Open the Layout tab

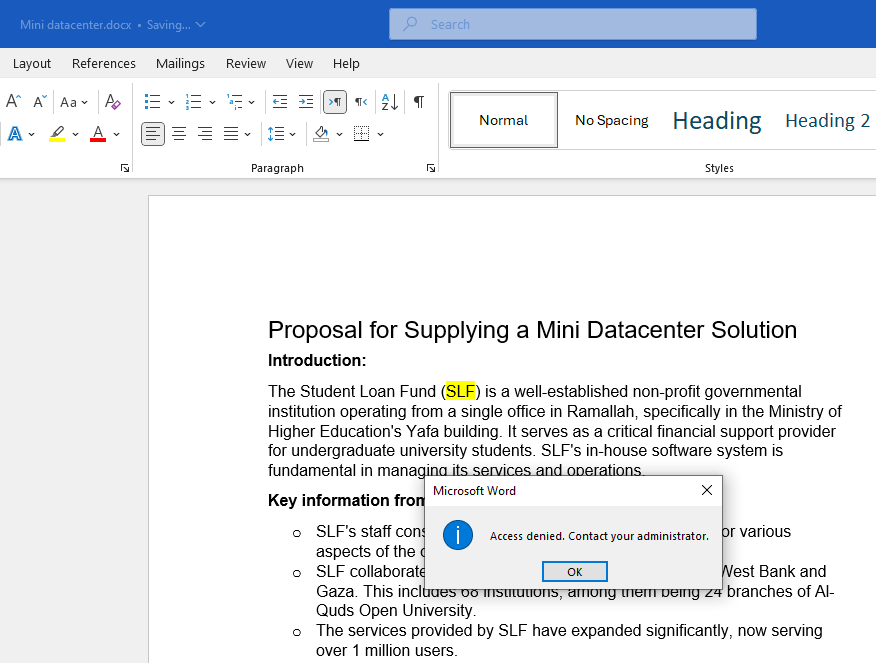[32, 64]
